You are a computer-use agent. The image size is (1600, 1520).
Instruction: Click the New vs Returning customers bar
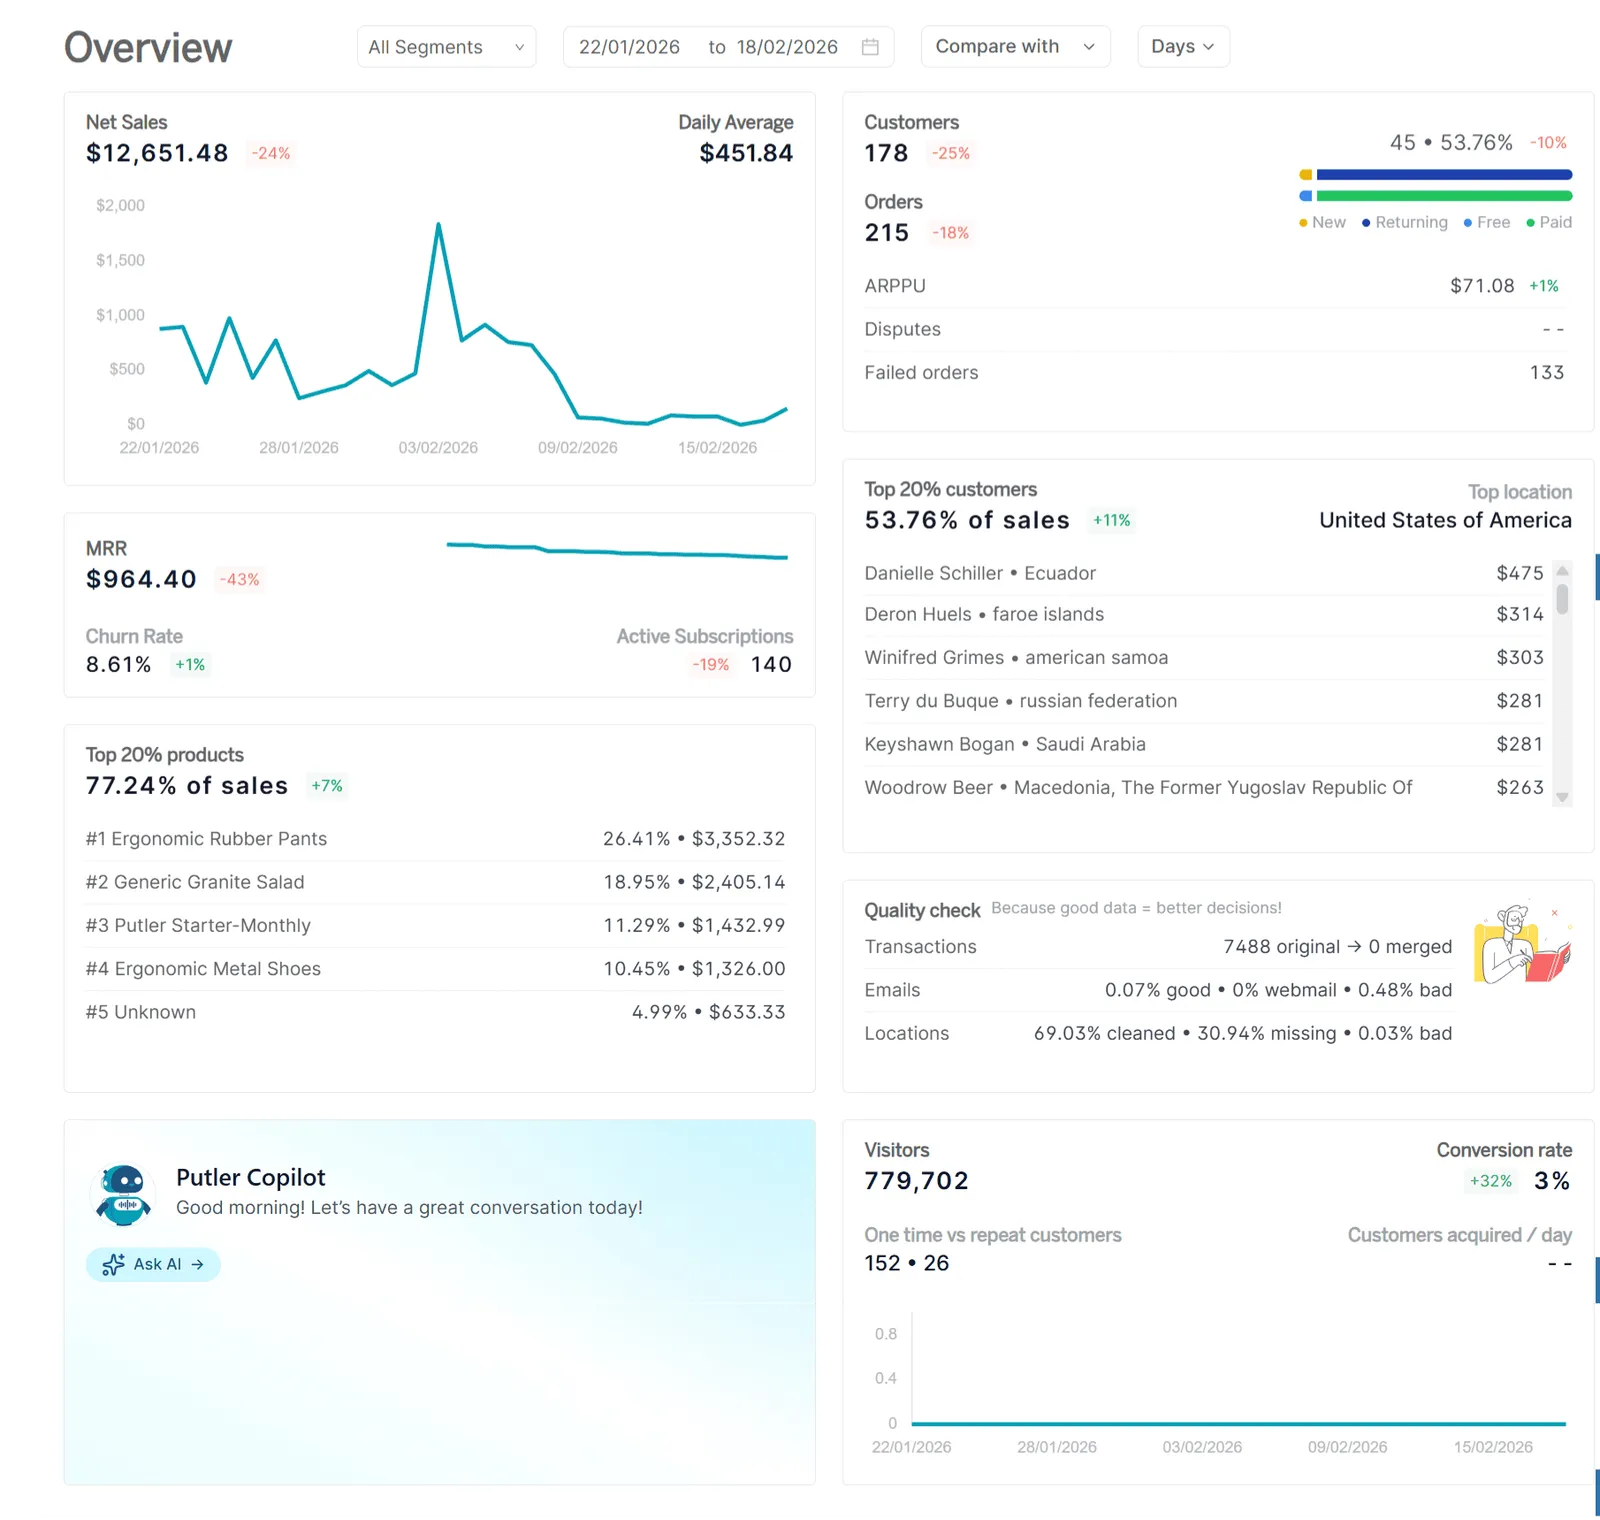point(1436,175)
